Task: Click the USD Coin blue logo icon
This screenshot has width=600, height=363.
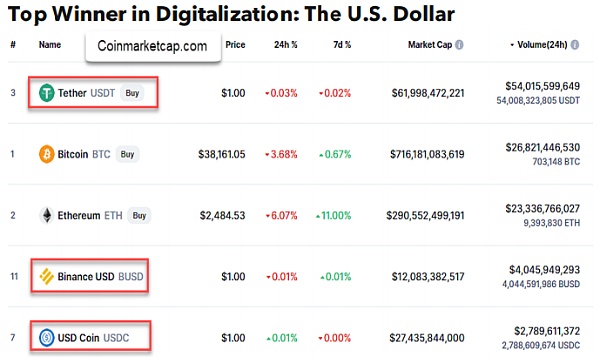Action: point(47,338)
